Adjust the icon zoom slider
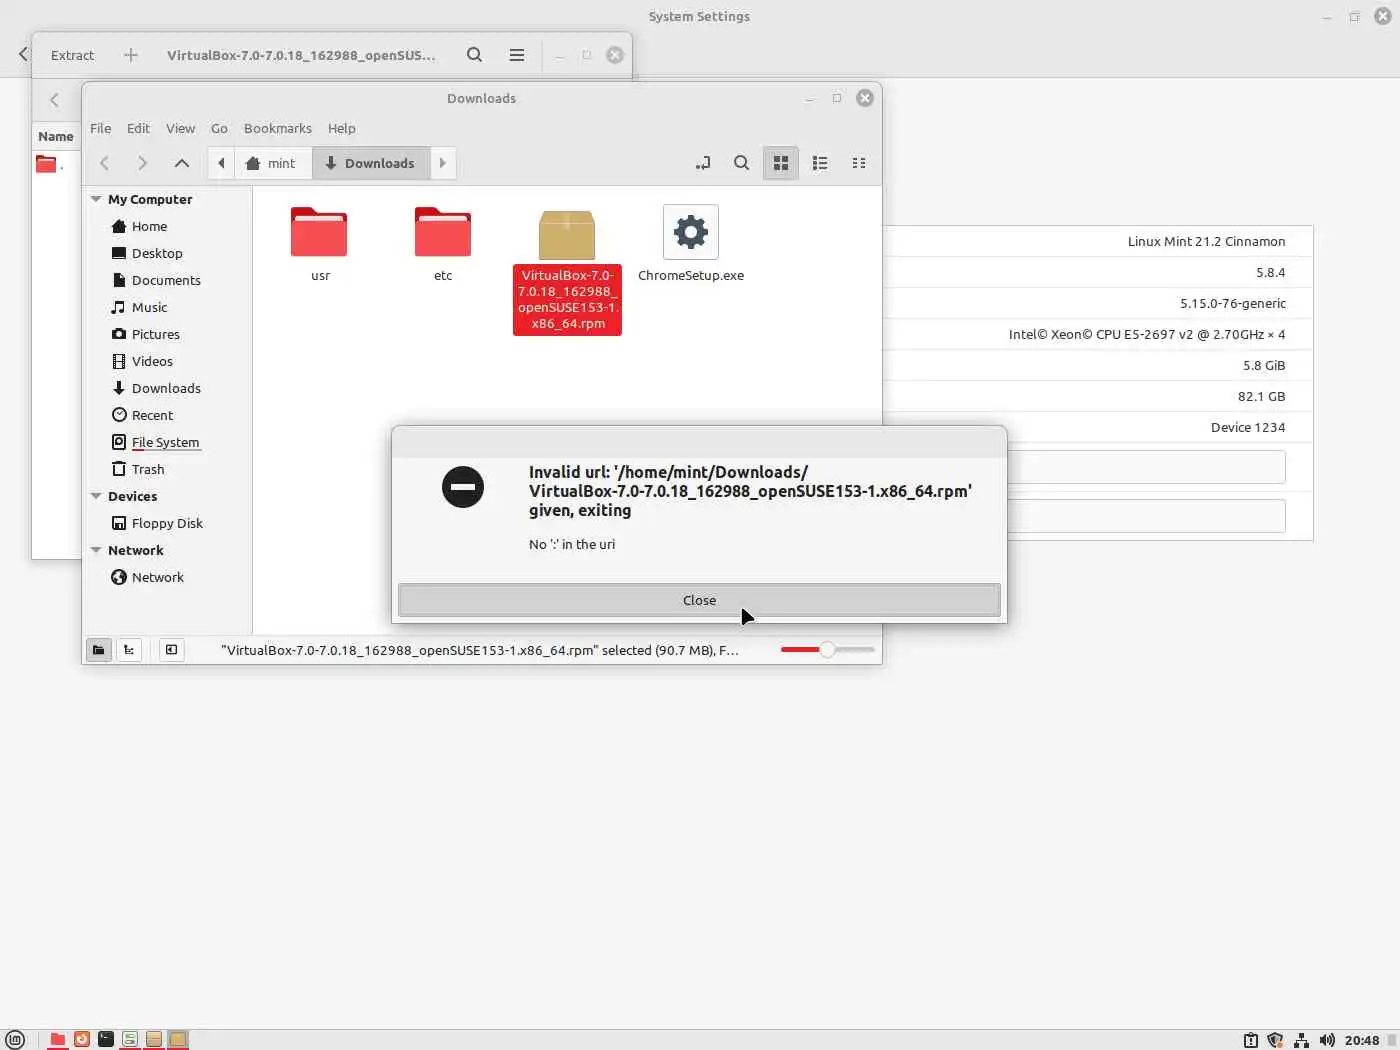Screen dimensions: 1400x1050 click(827, 650)
